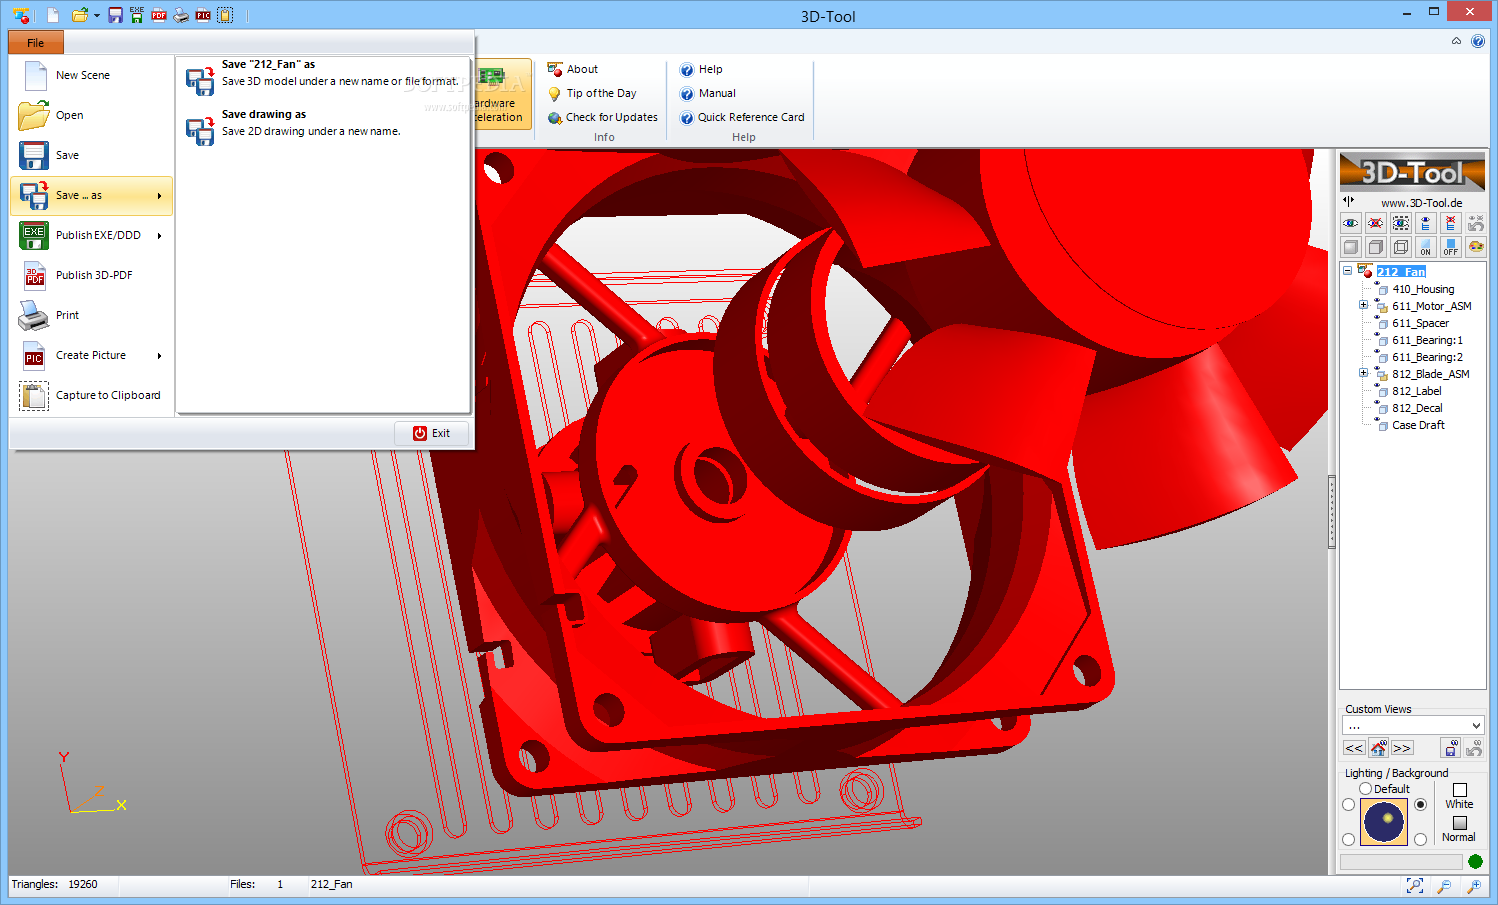Select 812_Decal in the model tree
1498x905 pixels.
pos(1417,408)
